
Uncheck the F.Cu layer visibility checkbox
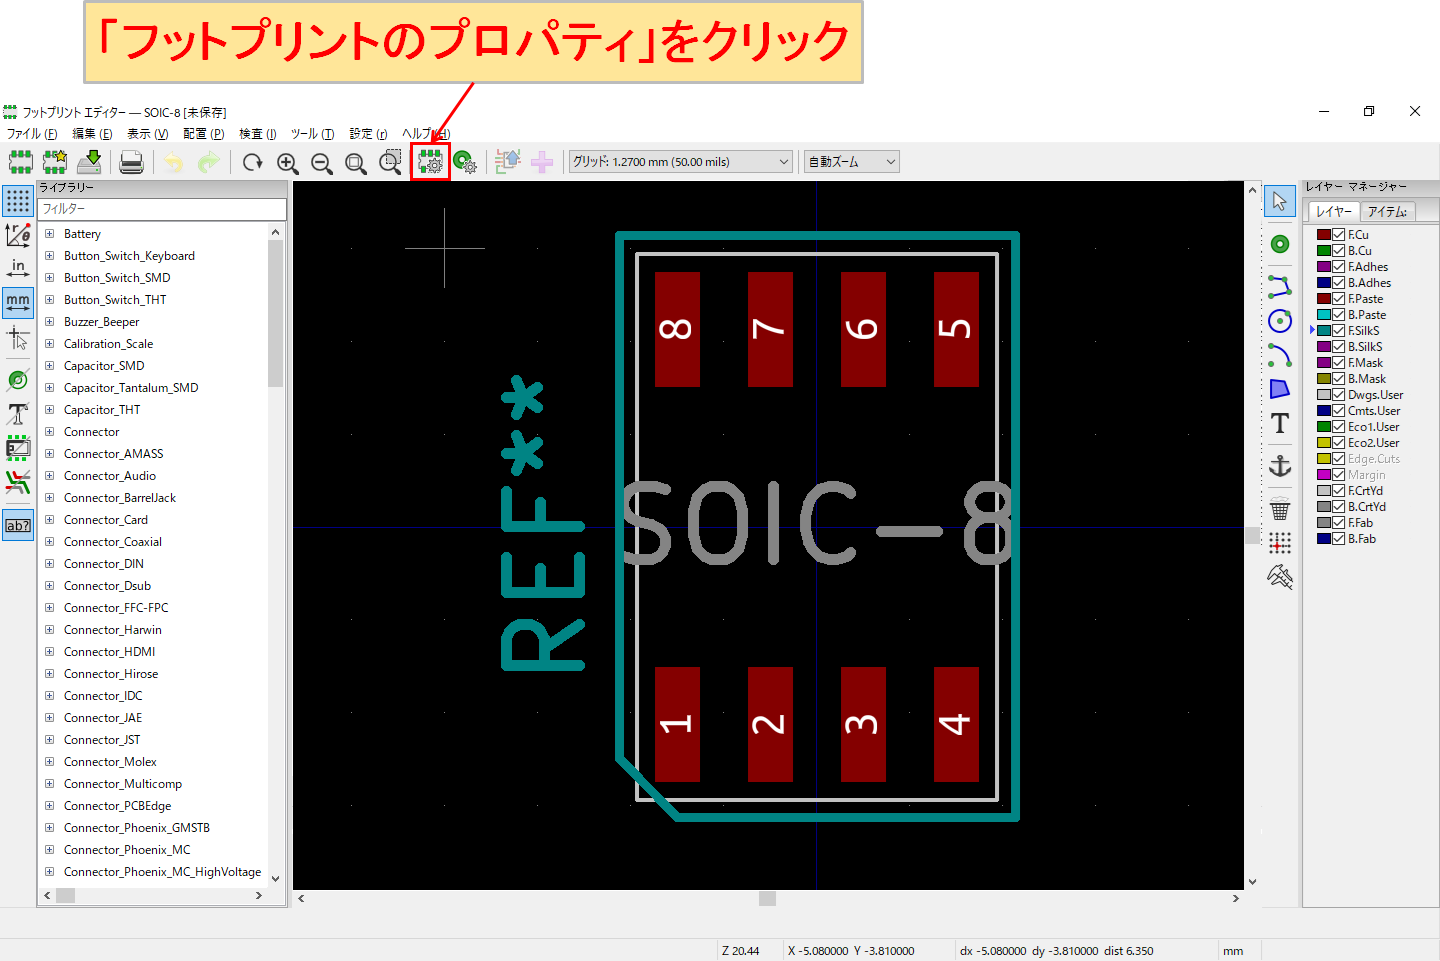tap(1337, 236)
